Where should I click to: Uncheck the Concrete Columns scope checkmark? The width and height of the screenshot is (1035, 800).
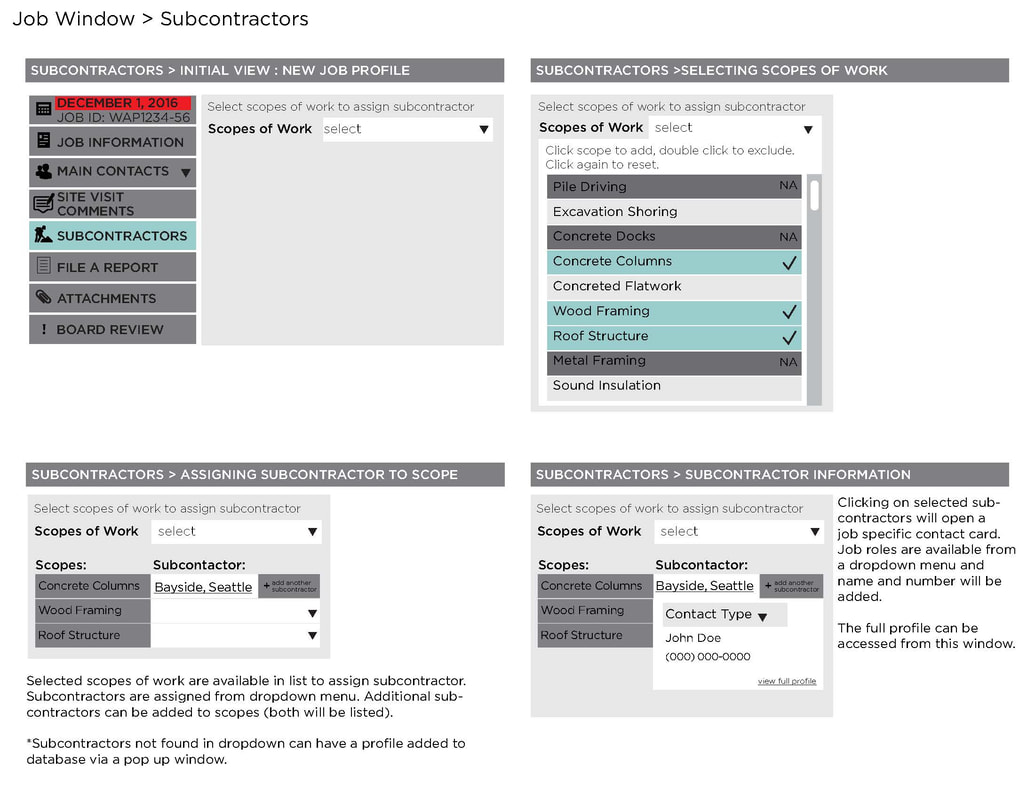[x=789, y=262]
